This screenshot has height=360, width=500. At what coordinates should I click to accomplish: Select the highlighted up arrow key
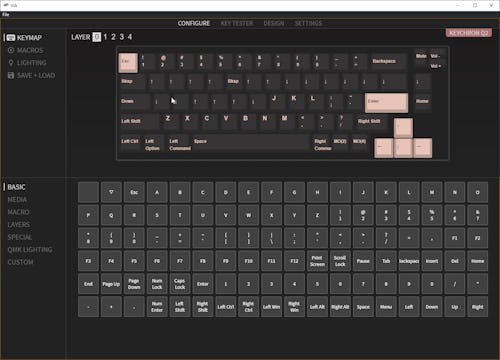(403, 128)
